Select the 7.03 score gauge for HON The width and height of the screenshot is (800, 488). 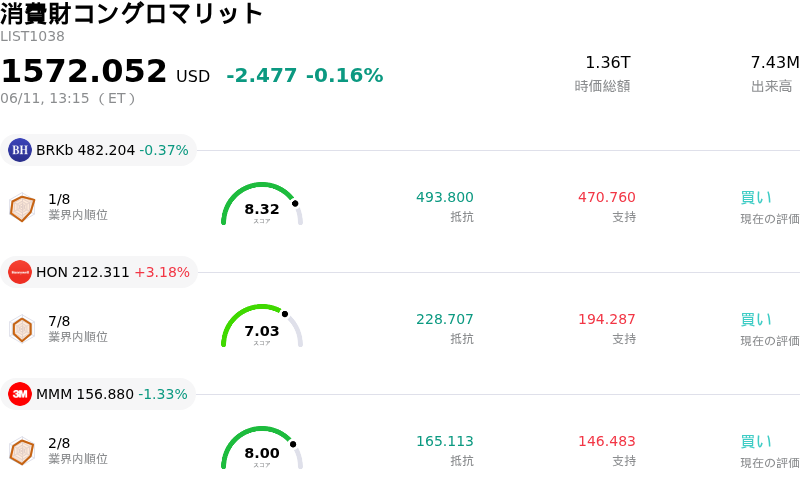(262, 326)
